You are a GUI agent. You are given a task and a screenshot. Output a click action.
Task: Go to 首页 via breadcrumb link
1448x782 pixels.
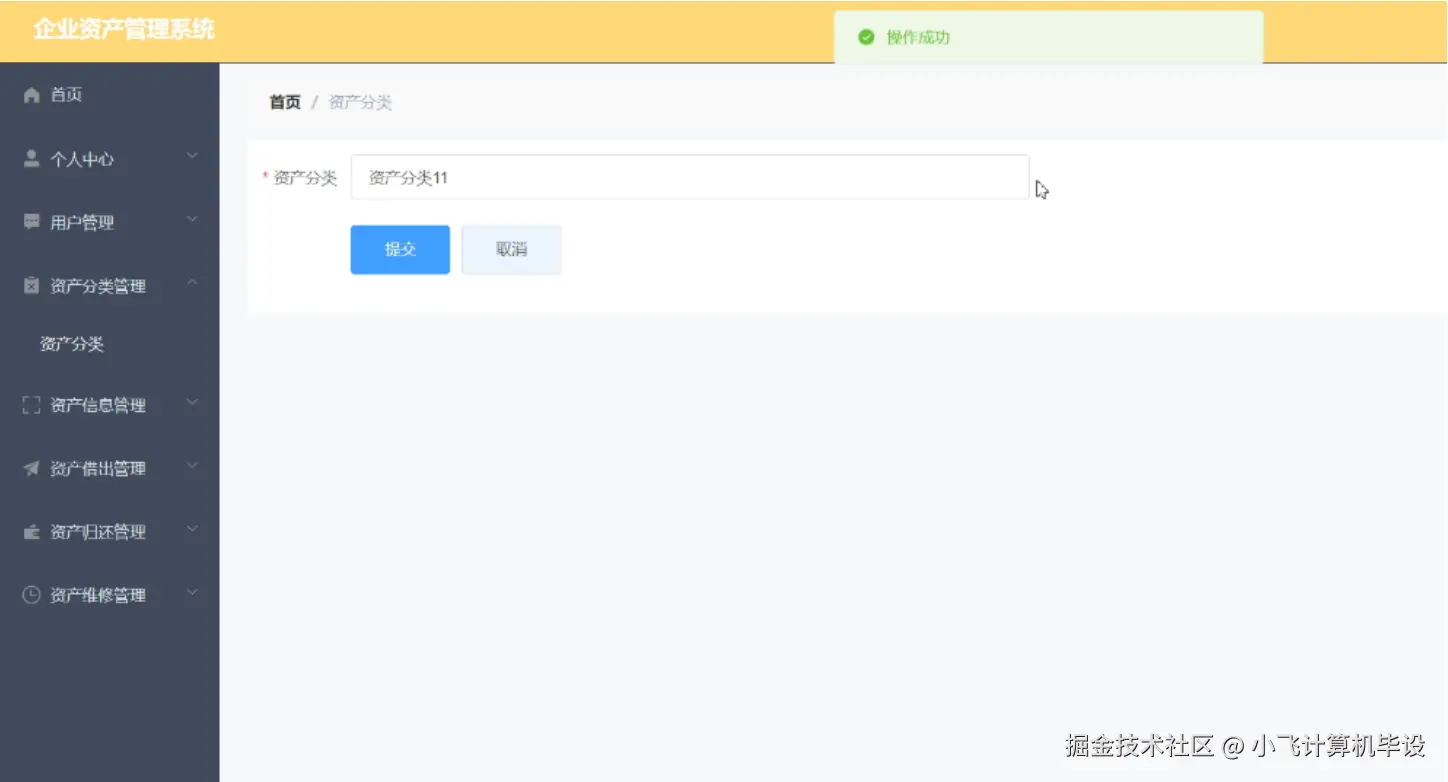[x=285, y=102]
